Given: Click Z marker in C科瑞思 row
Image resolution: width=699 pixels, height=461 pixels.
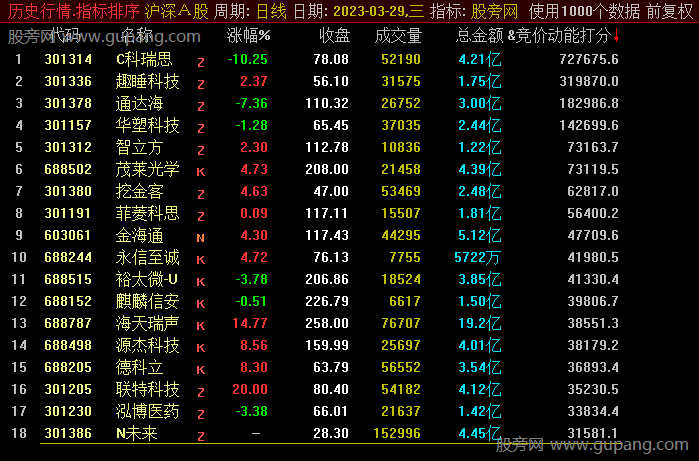Looking at the screenshot, I should (x=201, y=62).
